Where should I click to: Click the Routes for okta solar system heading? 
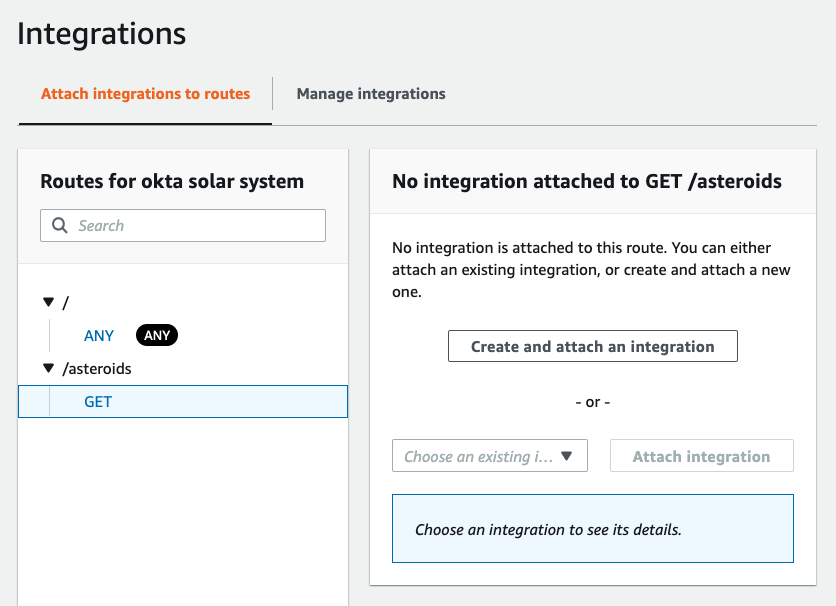(x=172, y=181)
